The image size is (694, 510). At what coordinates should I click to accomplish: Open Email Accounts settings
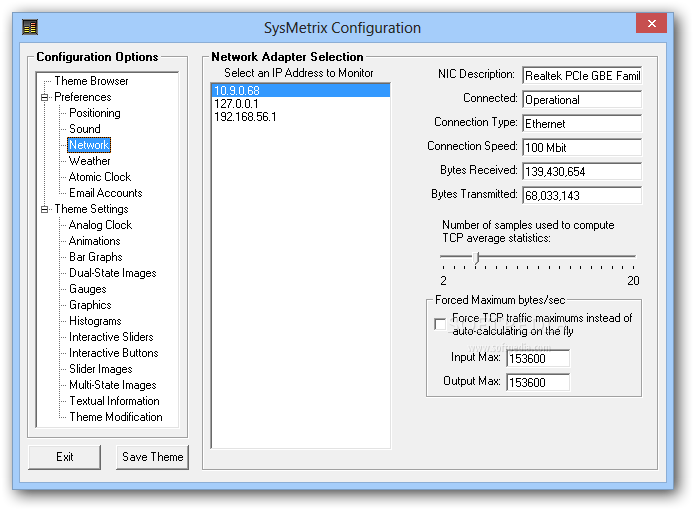tap(106, 193)
